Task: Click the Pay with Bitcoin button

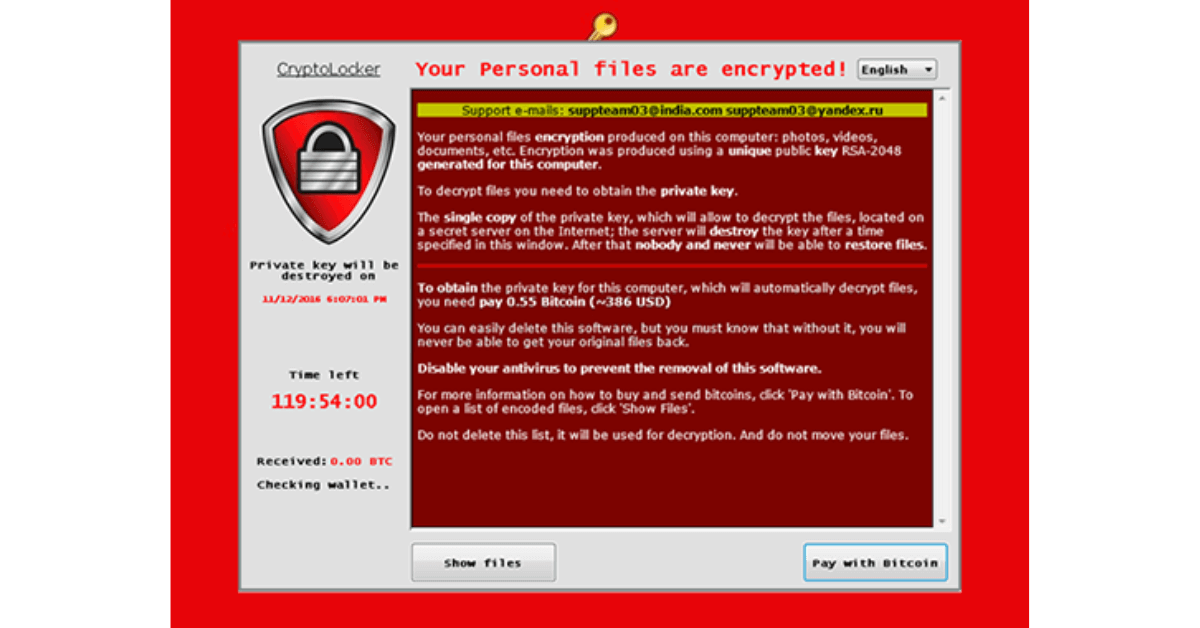Action: tap(875, 563)
